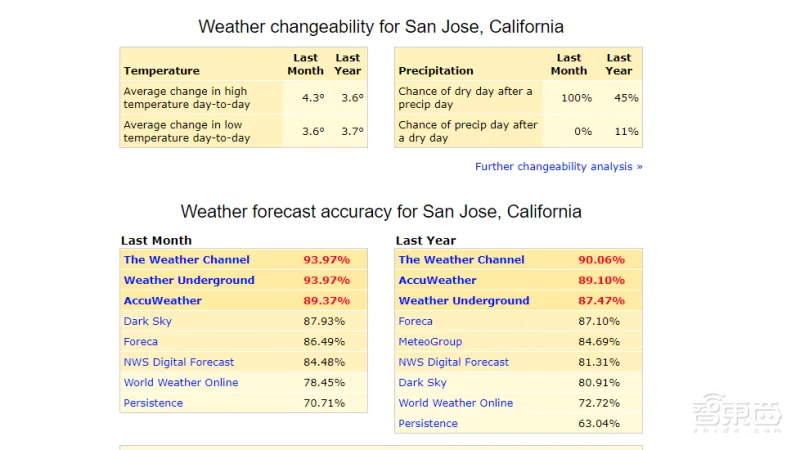
Task: Open the Further changeability analysis link
Action: 558,166
